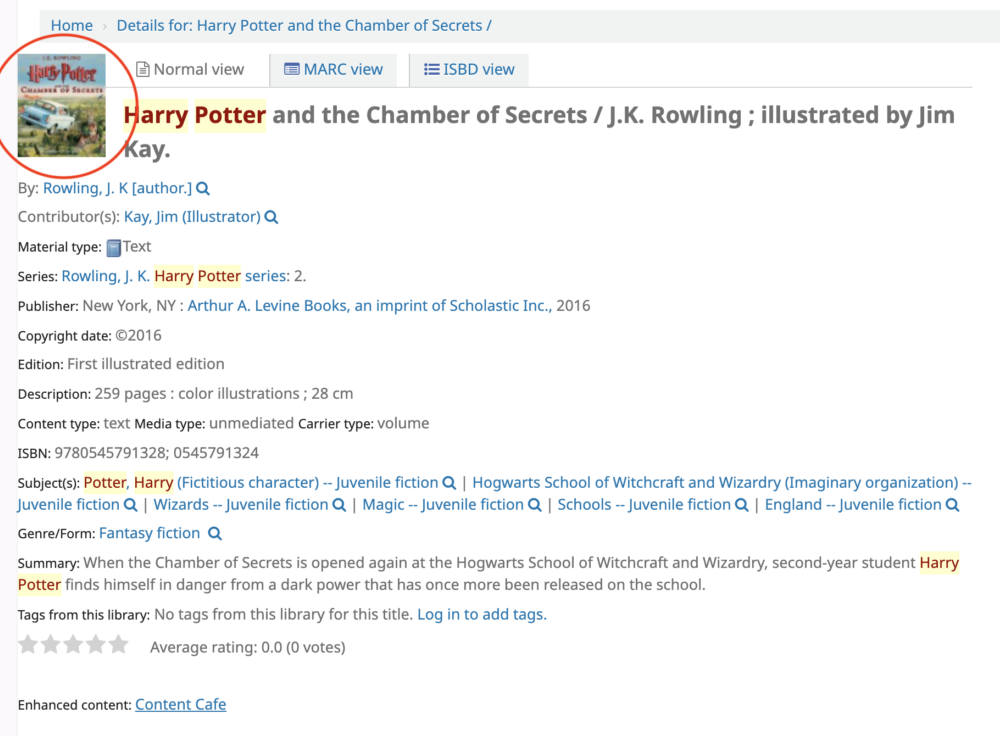The height and width of the screenshot is (736, 1000).
Task: Switch to MARC view tab
Action: (x=334, y=70)
